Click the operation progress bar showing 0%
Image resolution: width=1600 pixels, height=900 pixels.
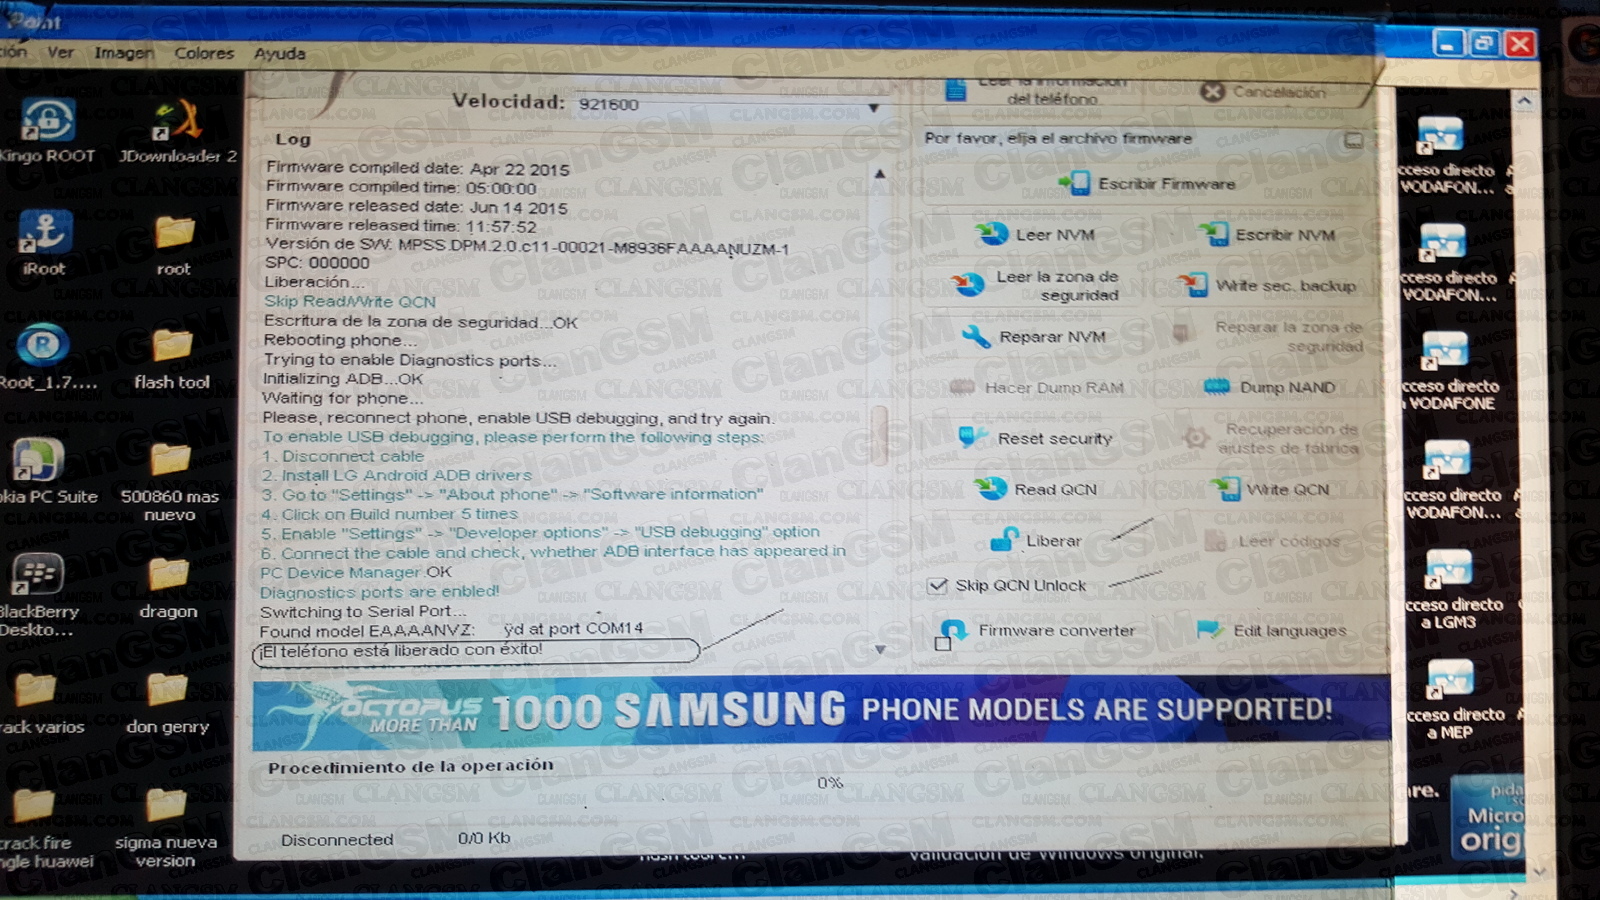(829, 783)
